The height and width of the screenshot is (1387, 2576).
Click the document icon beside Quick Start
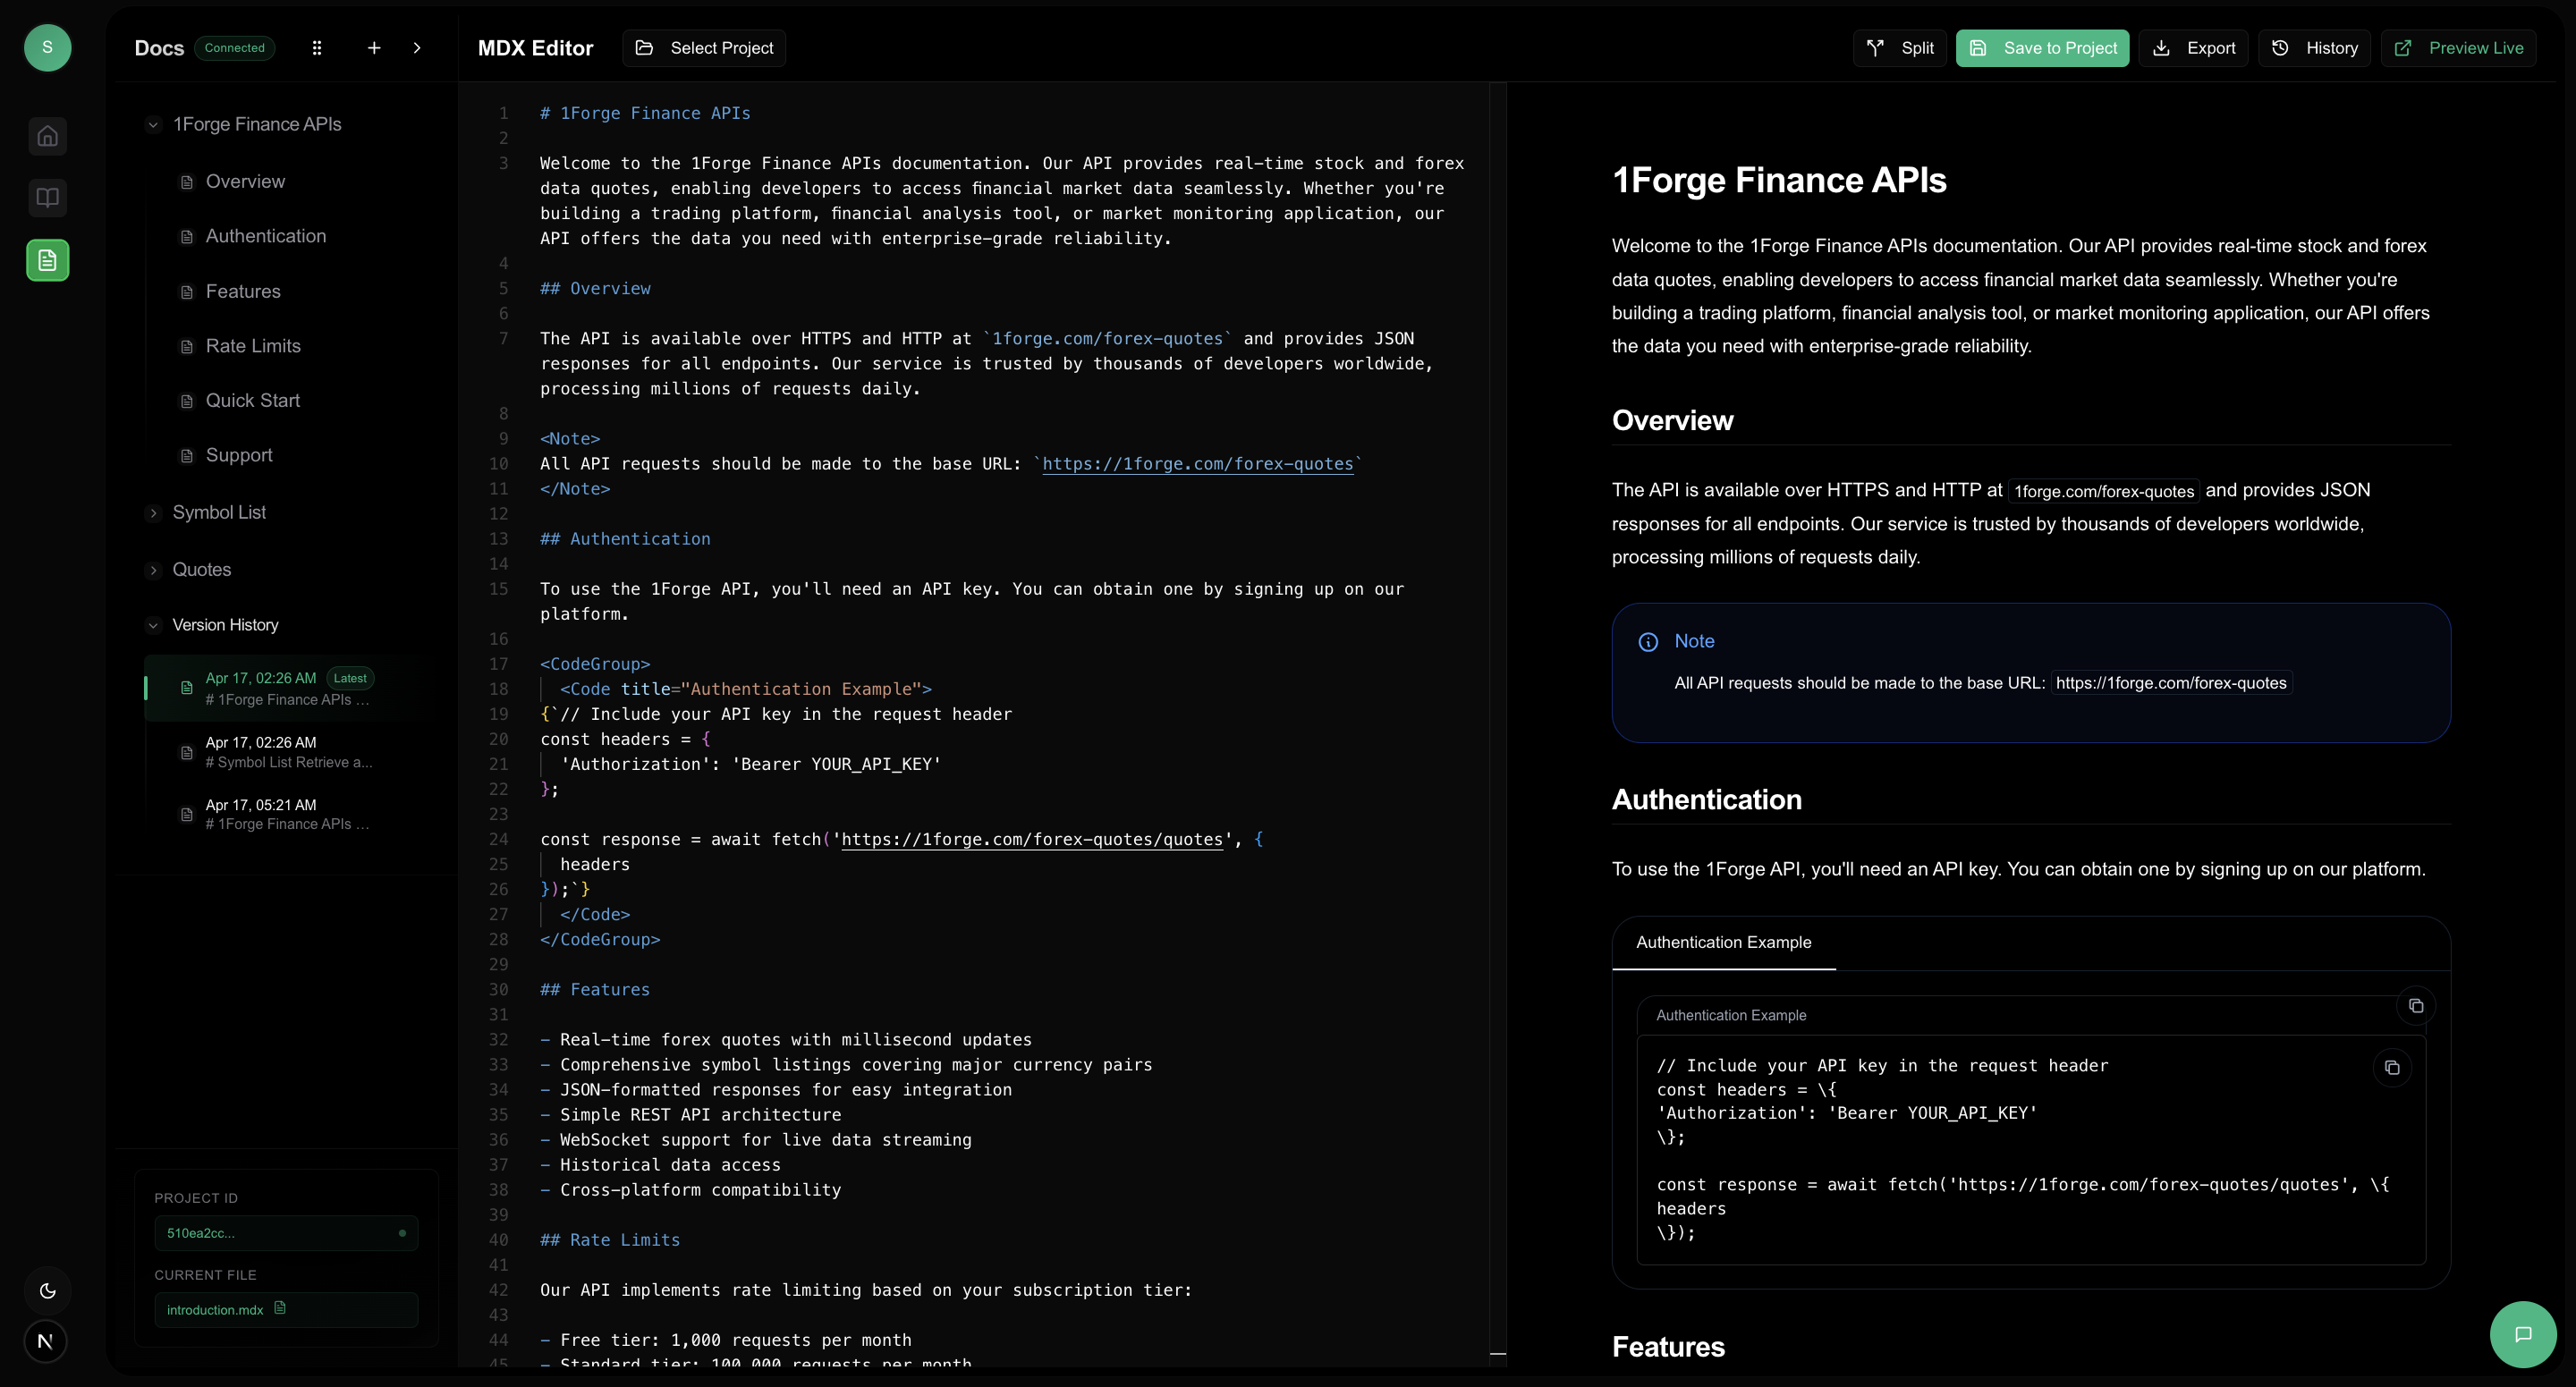[x=186, y=401]
